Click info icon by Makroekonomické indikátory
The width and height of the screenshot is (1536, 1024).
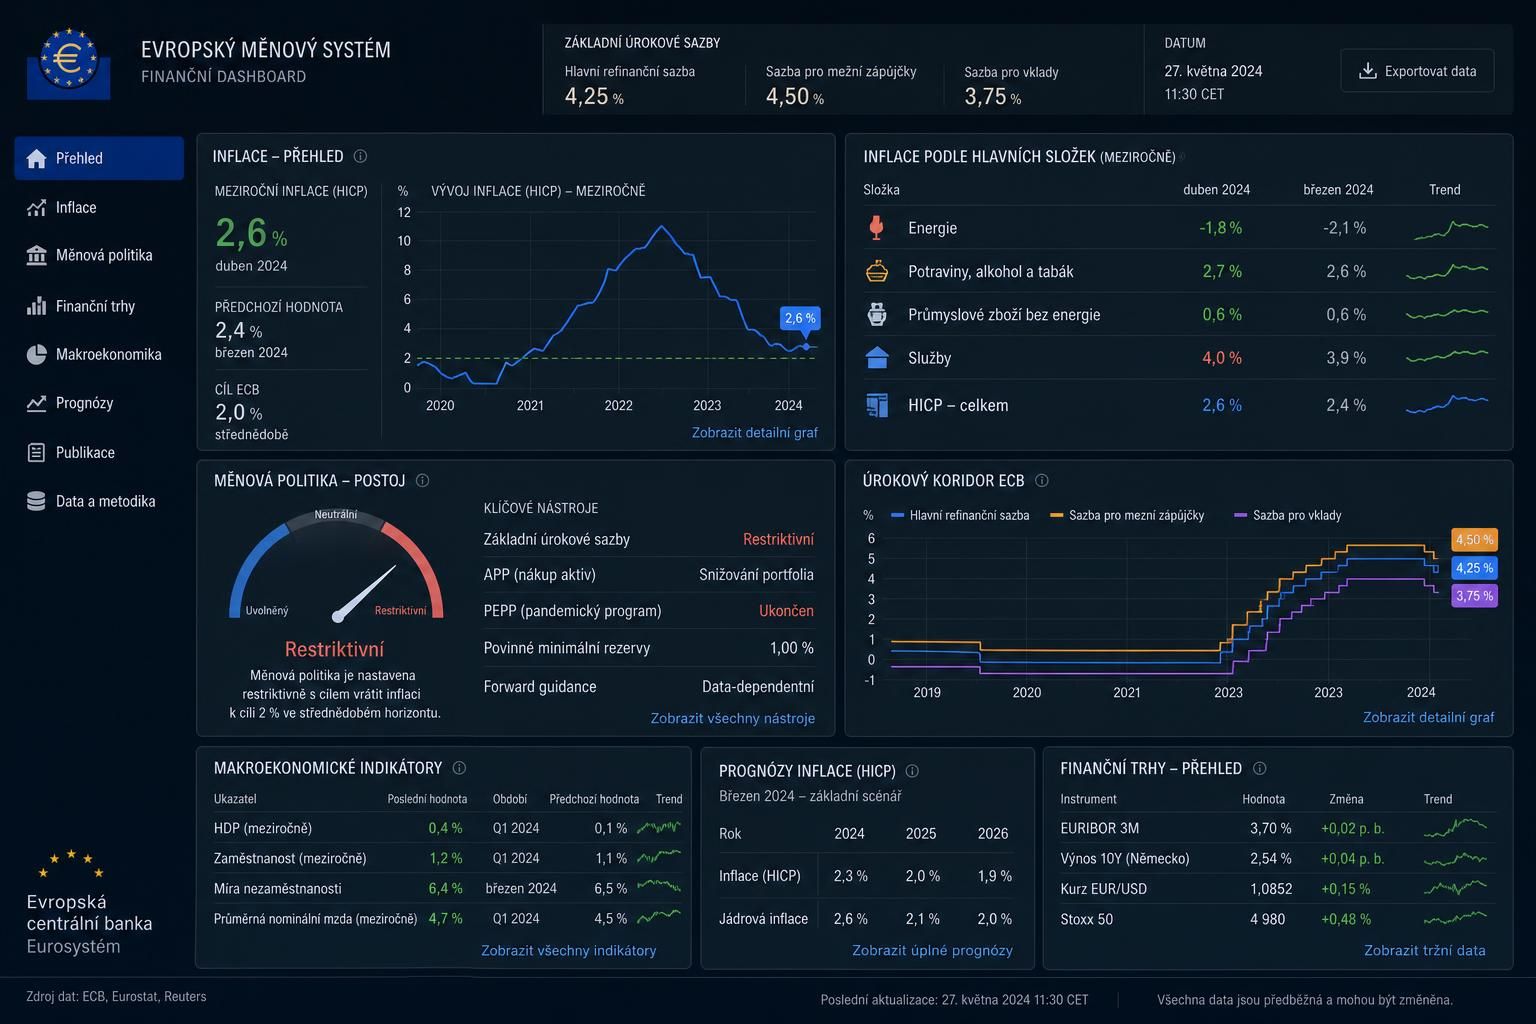click(x=459, y=768)
